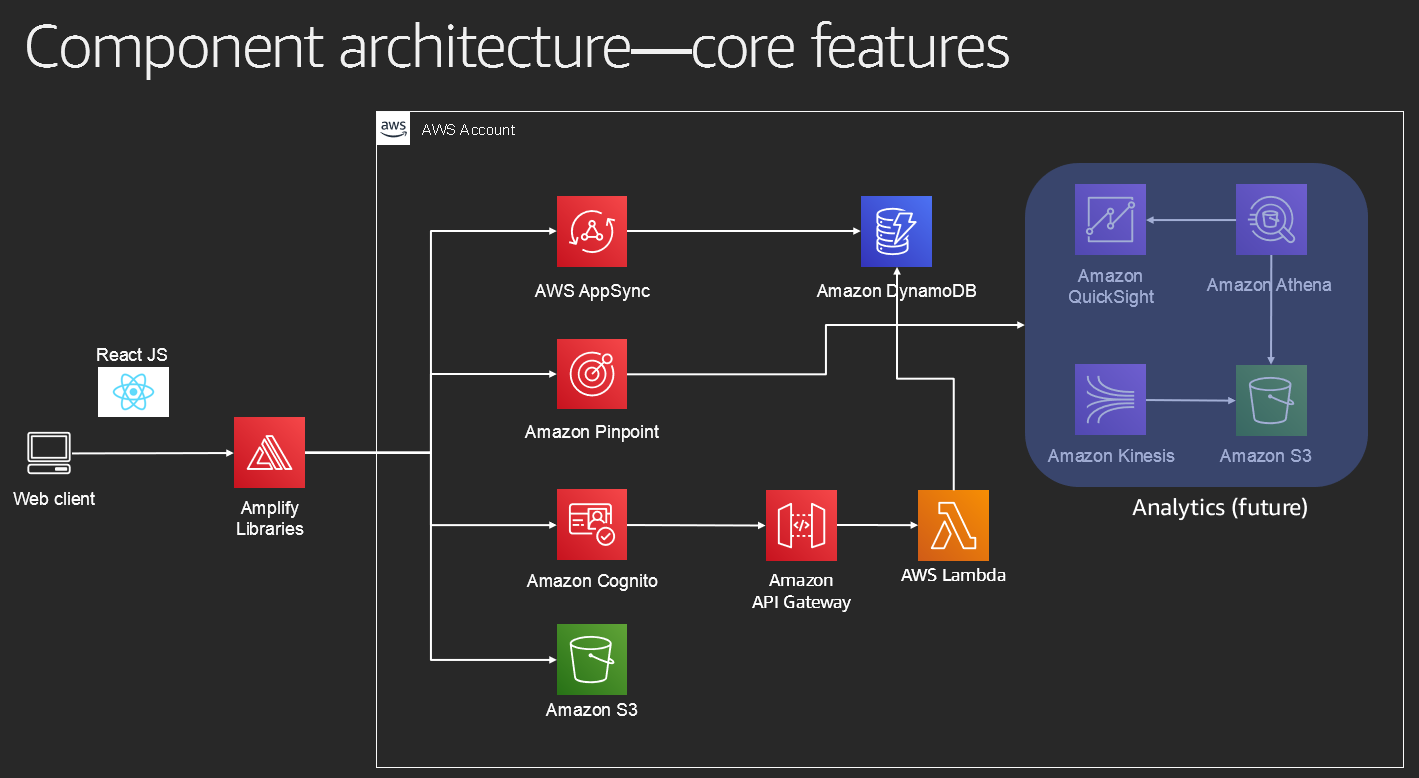The height and width of the screenshot is (778, 1419).
Task: Click the "Amazon API Gateway" text label
Action: [801, 591]
